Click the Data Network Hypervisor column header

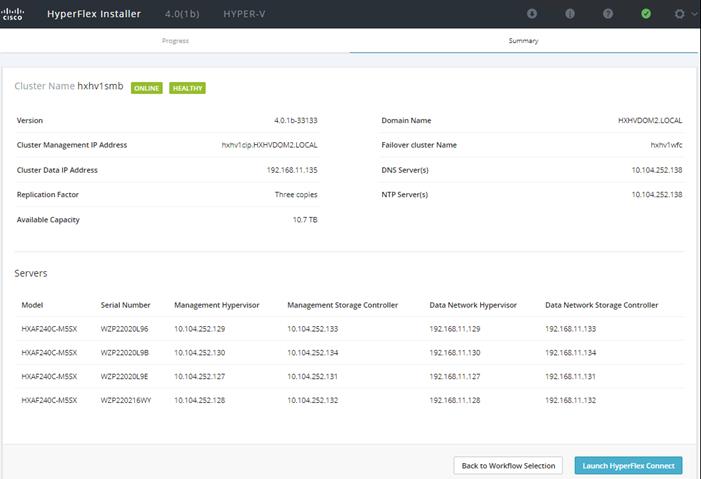[x=473, y=305]
